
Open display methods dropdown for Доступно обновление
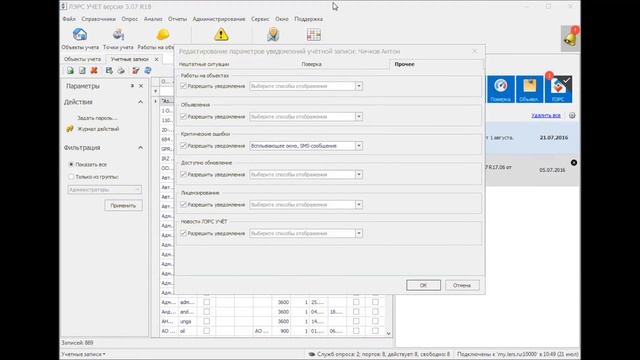point(358,174)
